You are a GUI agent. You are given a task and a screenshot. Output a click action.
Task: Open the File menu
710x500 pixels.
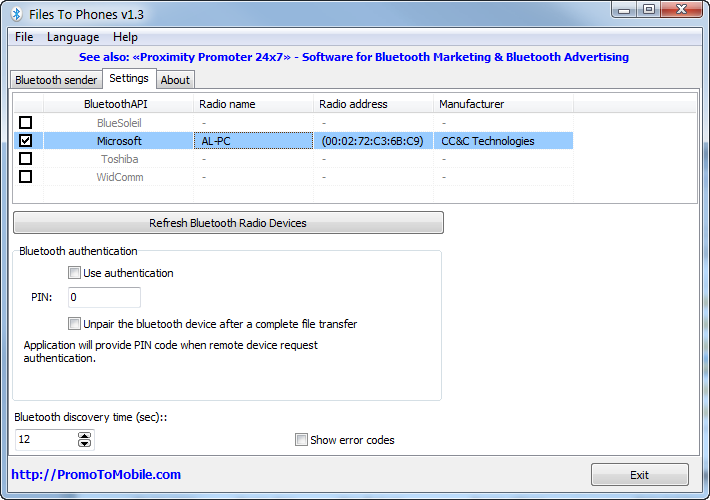point(24,37)
